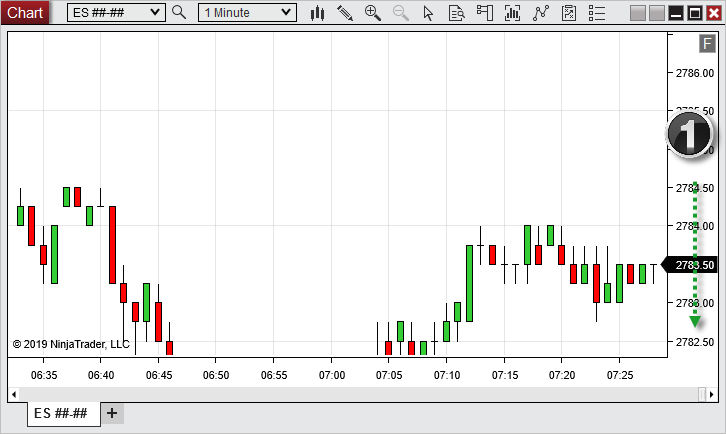Close the chart window with red X
Viewport: 726px width, 434px height.
coord(713,13)
